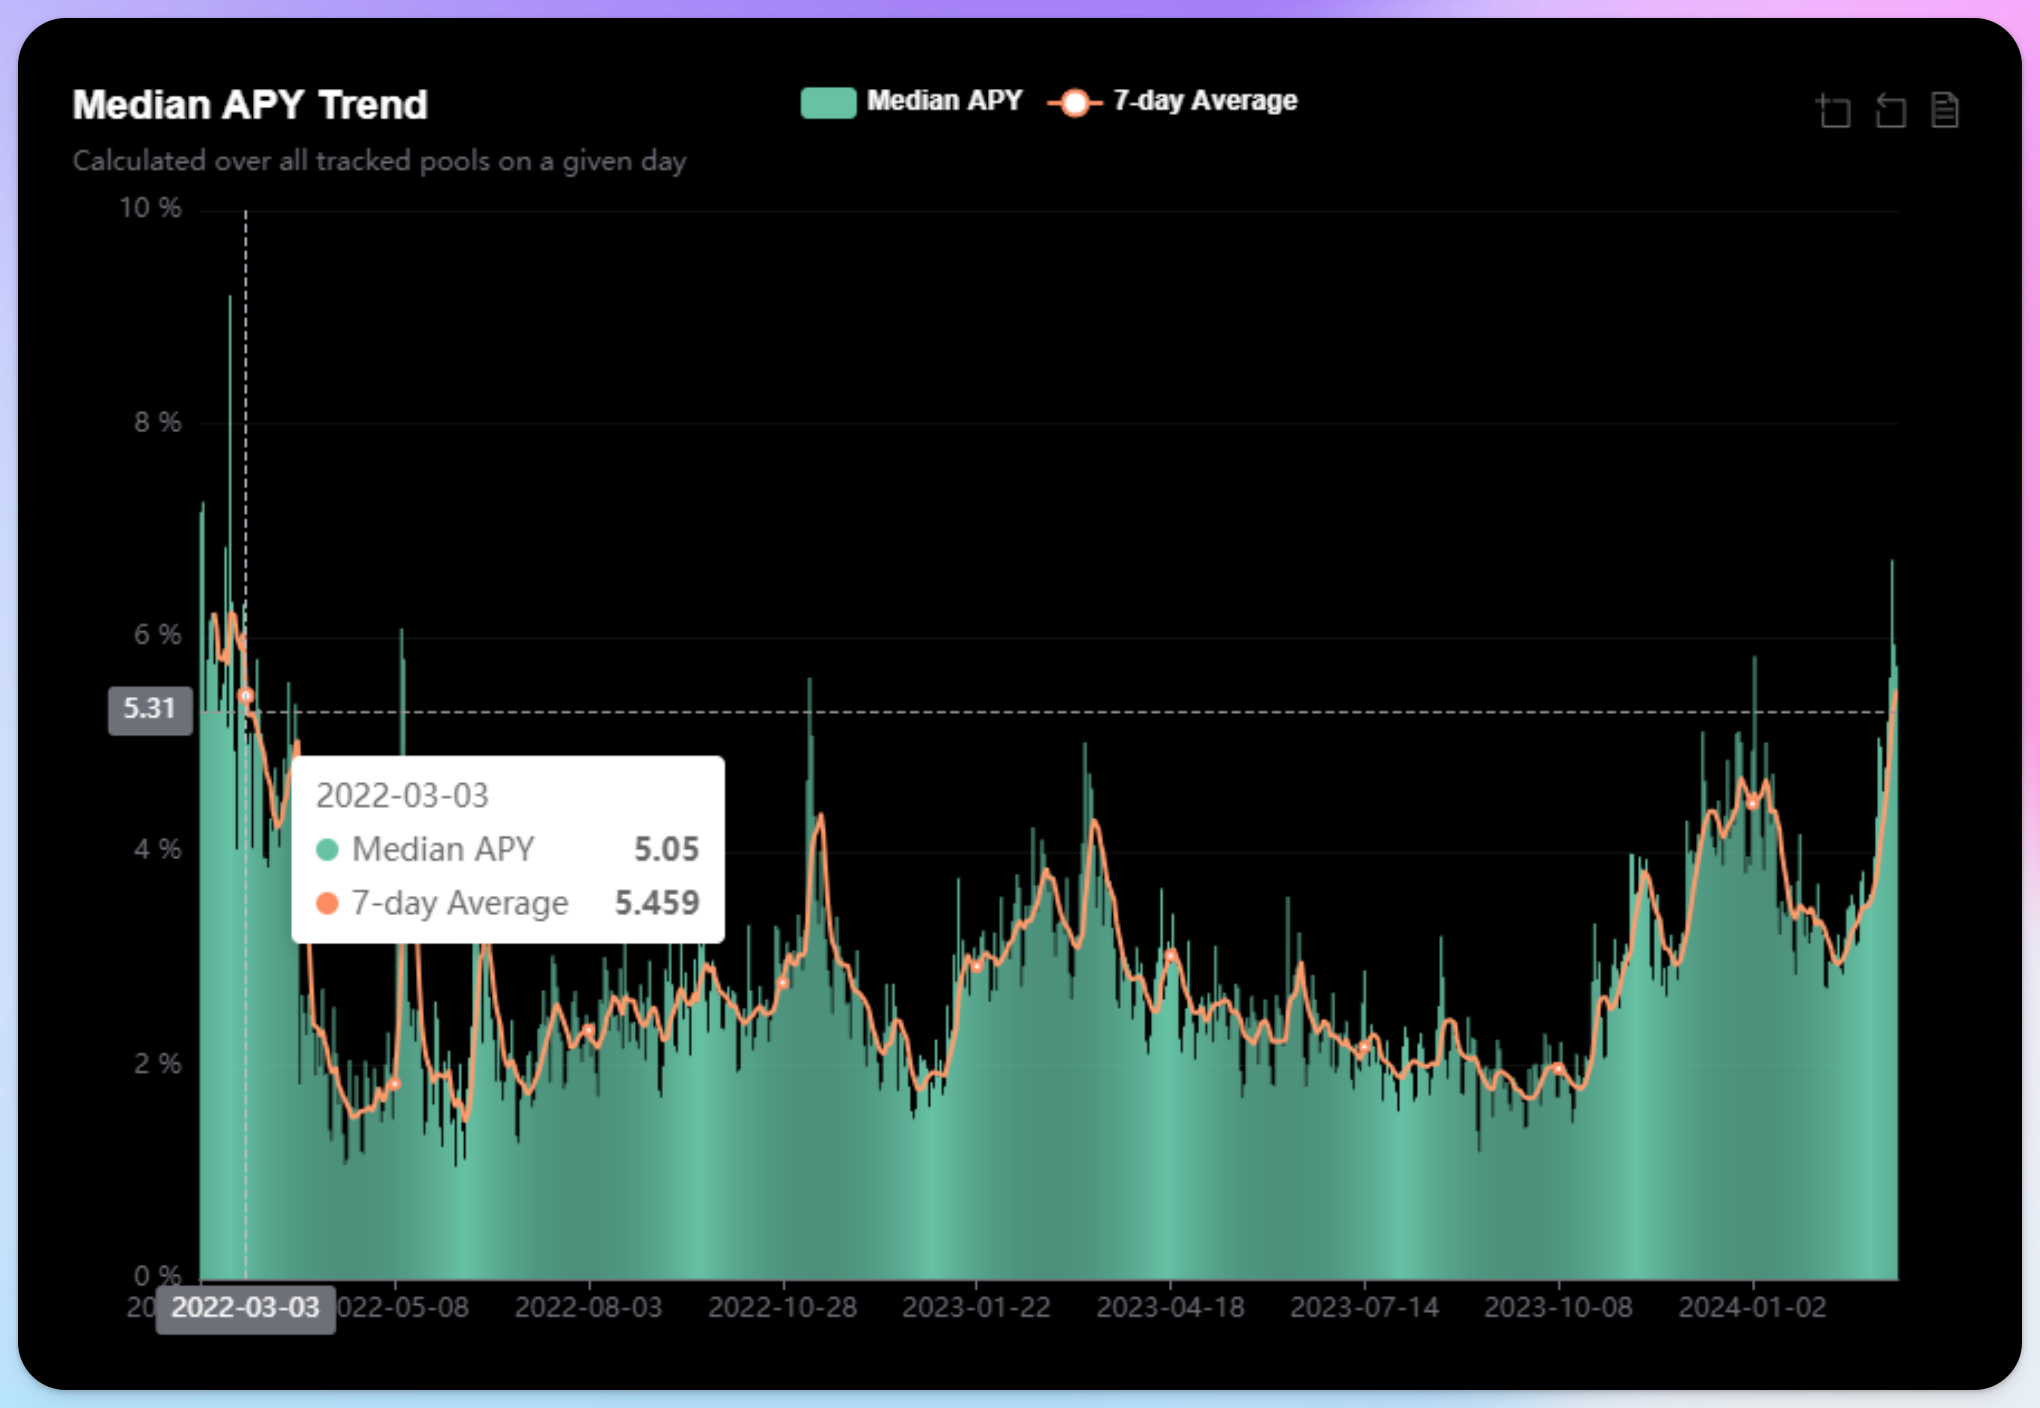Screen dimensions: 2040x1408
Task: Click the 10 % y-axis label
Action: coord(150,208)
